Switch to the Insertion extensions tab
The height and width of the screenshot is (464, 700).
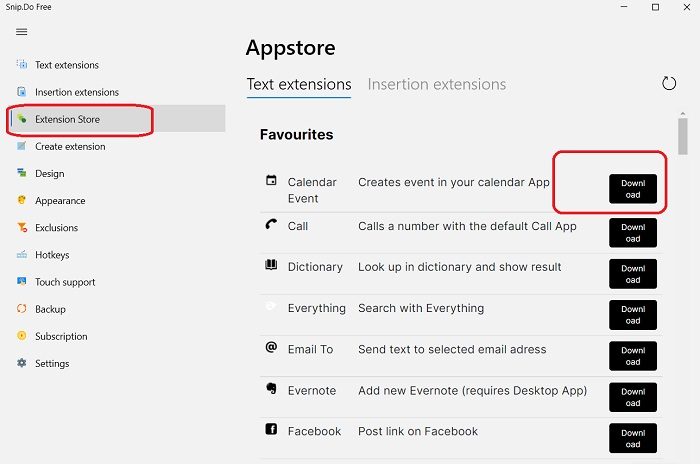[436, 85]
